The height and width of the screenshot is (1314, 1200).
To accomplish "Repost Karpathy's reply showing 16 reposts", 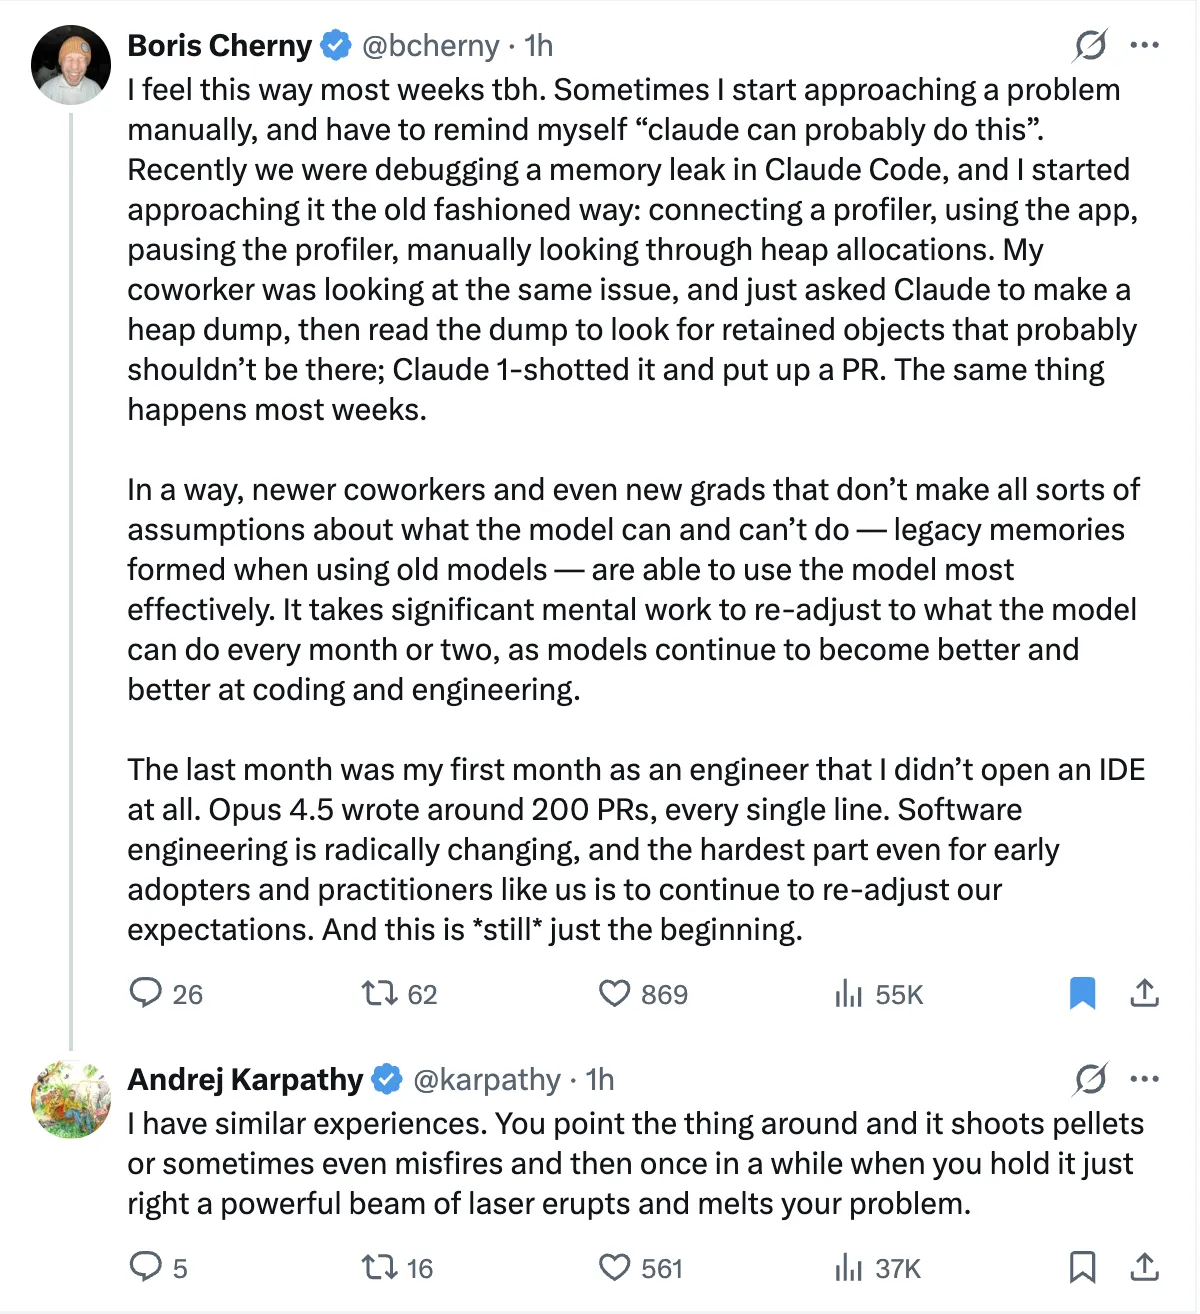I will coord(381,1267).
